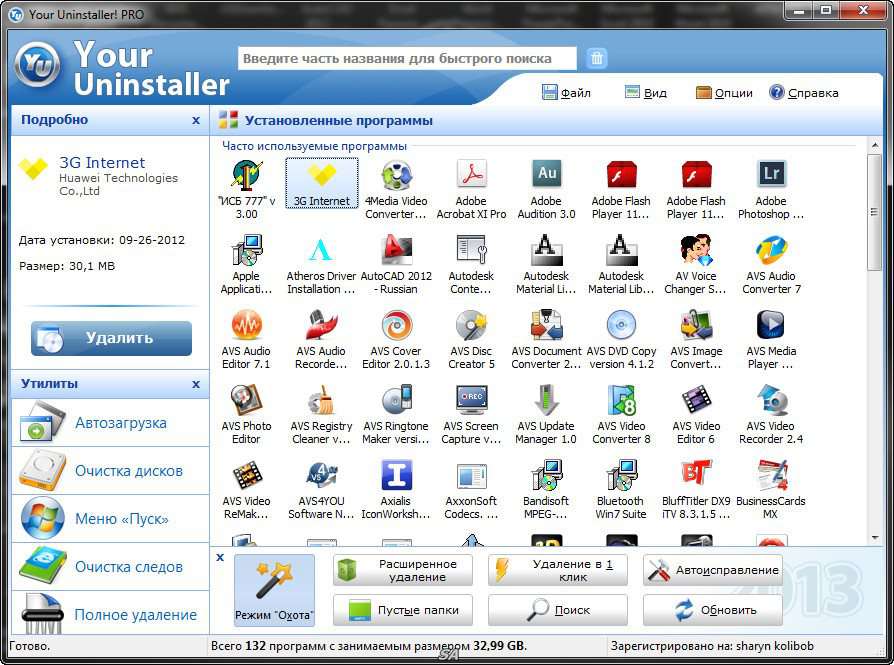Select the Axialis IconWorkshop icon
The height and width of the screenshot is (665, 894).
pyautogui.click(x=396, y=475)
